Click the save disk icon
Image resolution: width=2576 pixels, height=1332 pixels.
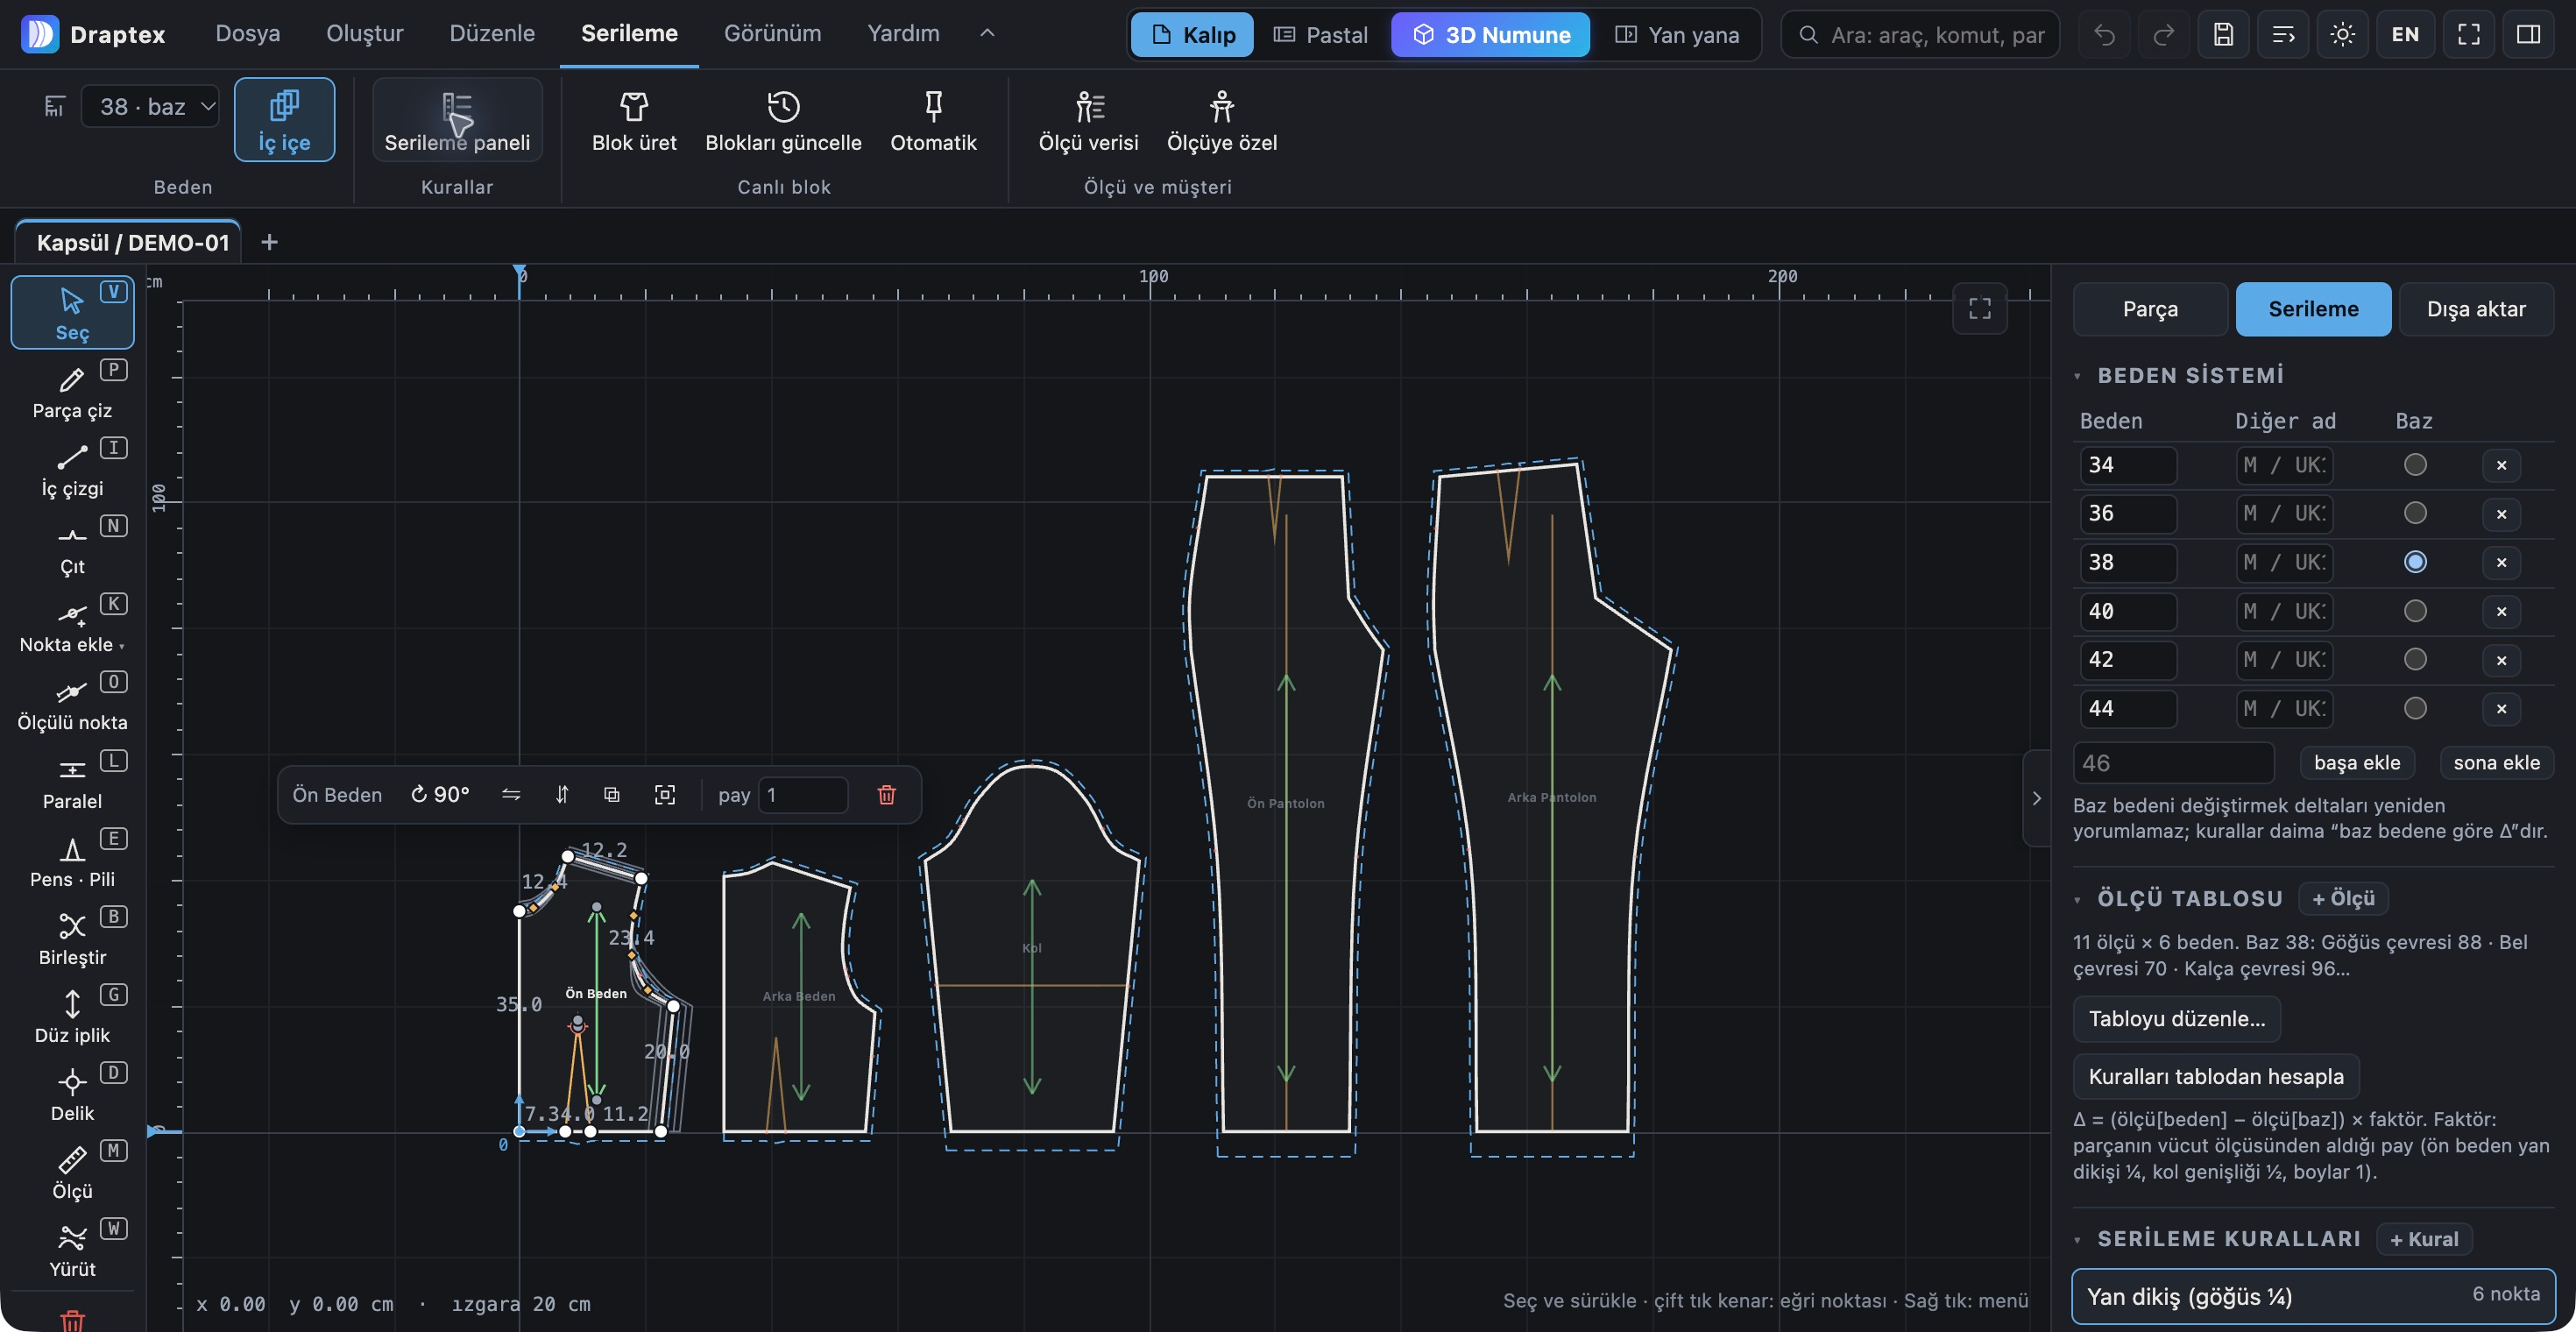[x=2223, y=35]
